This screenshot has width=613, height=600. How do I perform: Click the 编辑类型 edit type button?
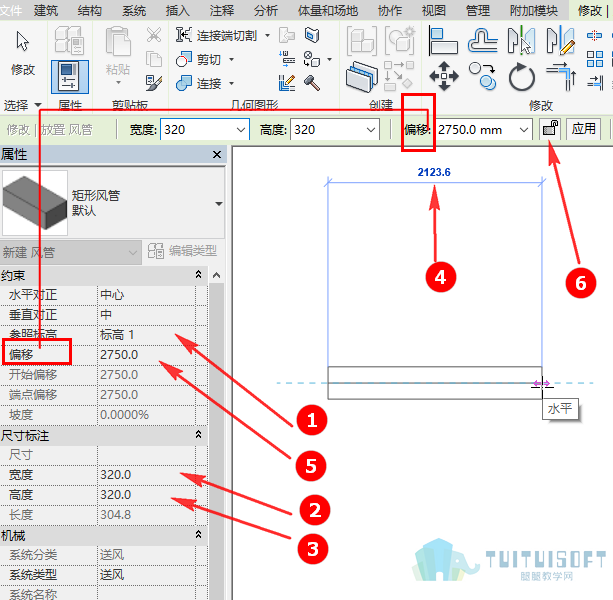(x=182, y=251)
